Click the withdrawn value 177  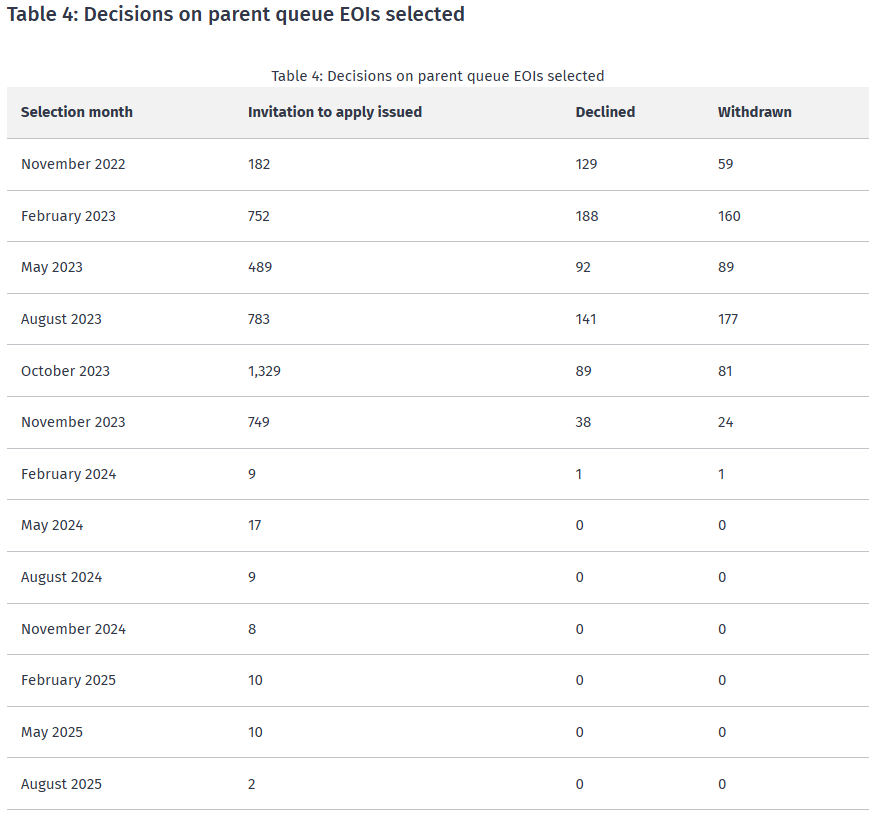pyautogui.click(x=728, y=319)
